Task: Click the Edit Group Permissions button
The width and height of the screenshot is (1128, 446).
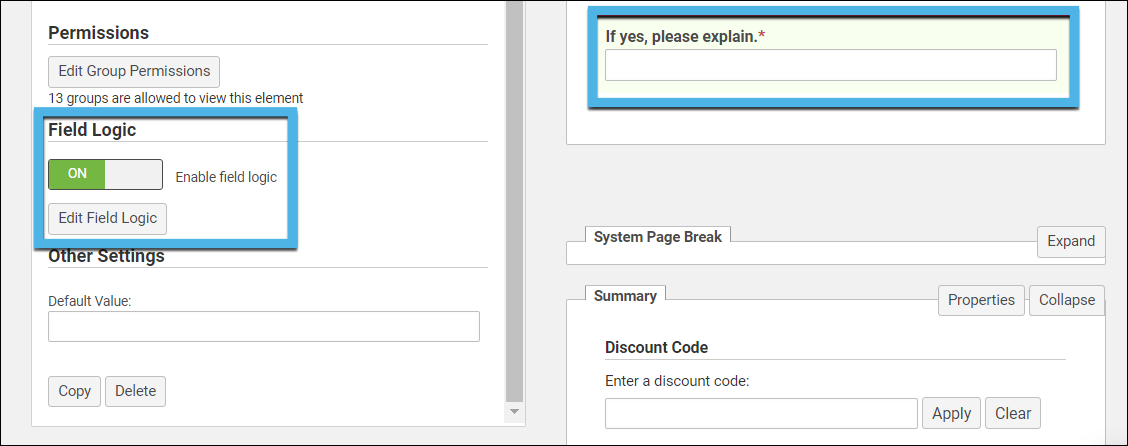Action: (134, 71)
